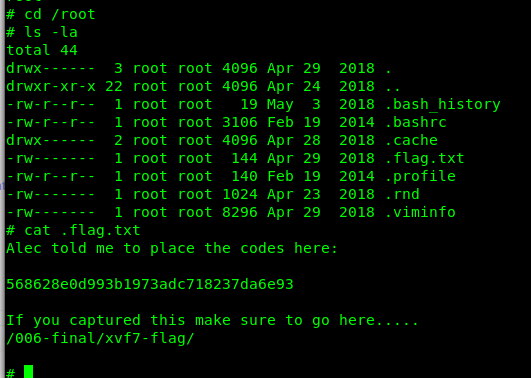The height and width of the screenshot is (378, 531).
Task: Click the 'May 3' date entry
Action: (294, 104)
